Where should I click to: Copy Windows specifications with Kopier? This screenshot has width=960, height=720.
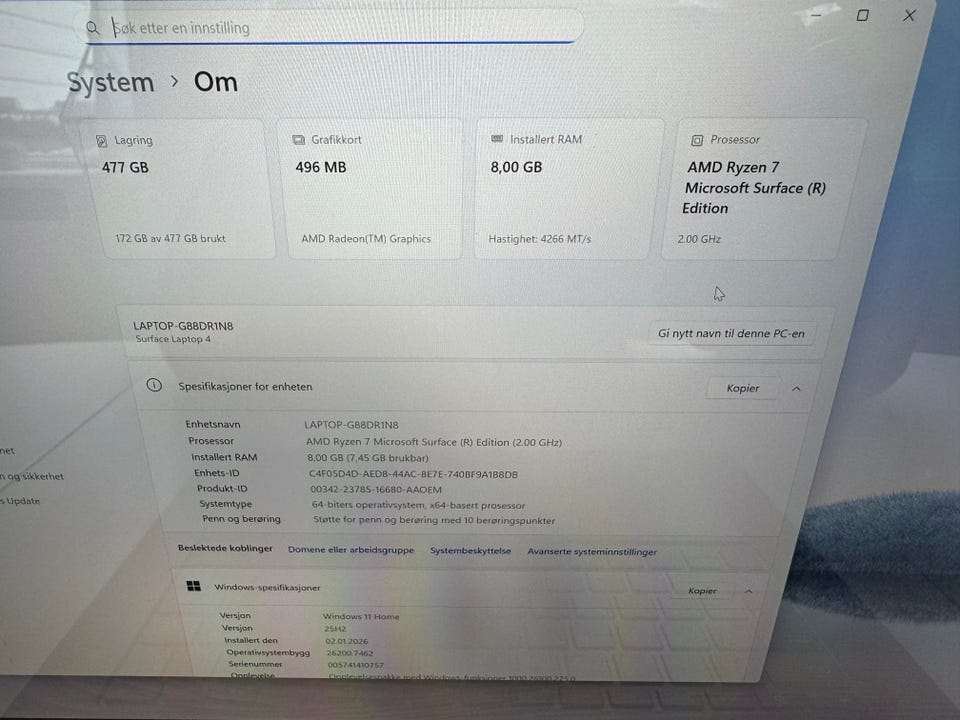(702, 591)
